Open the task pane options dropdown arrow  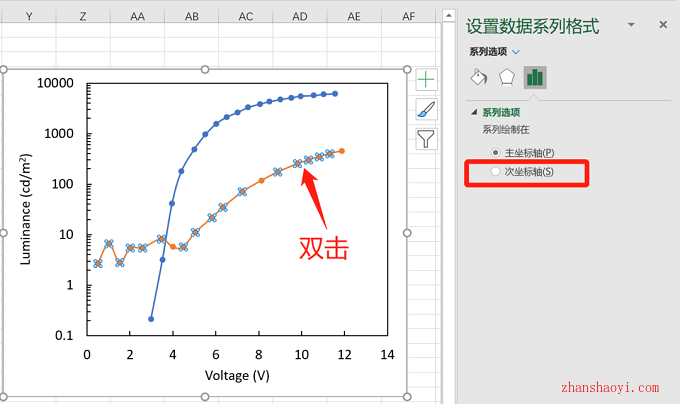(631, 25)
